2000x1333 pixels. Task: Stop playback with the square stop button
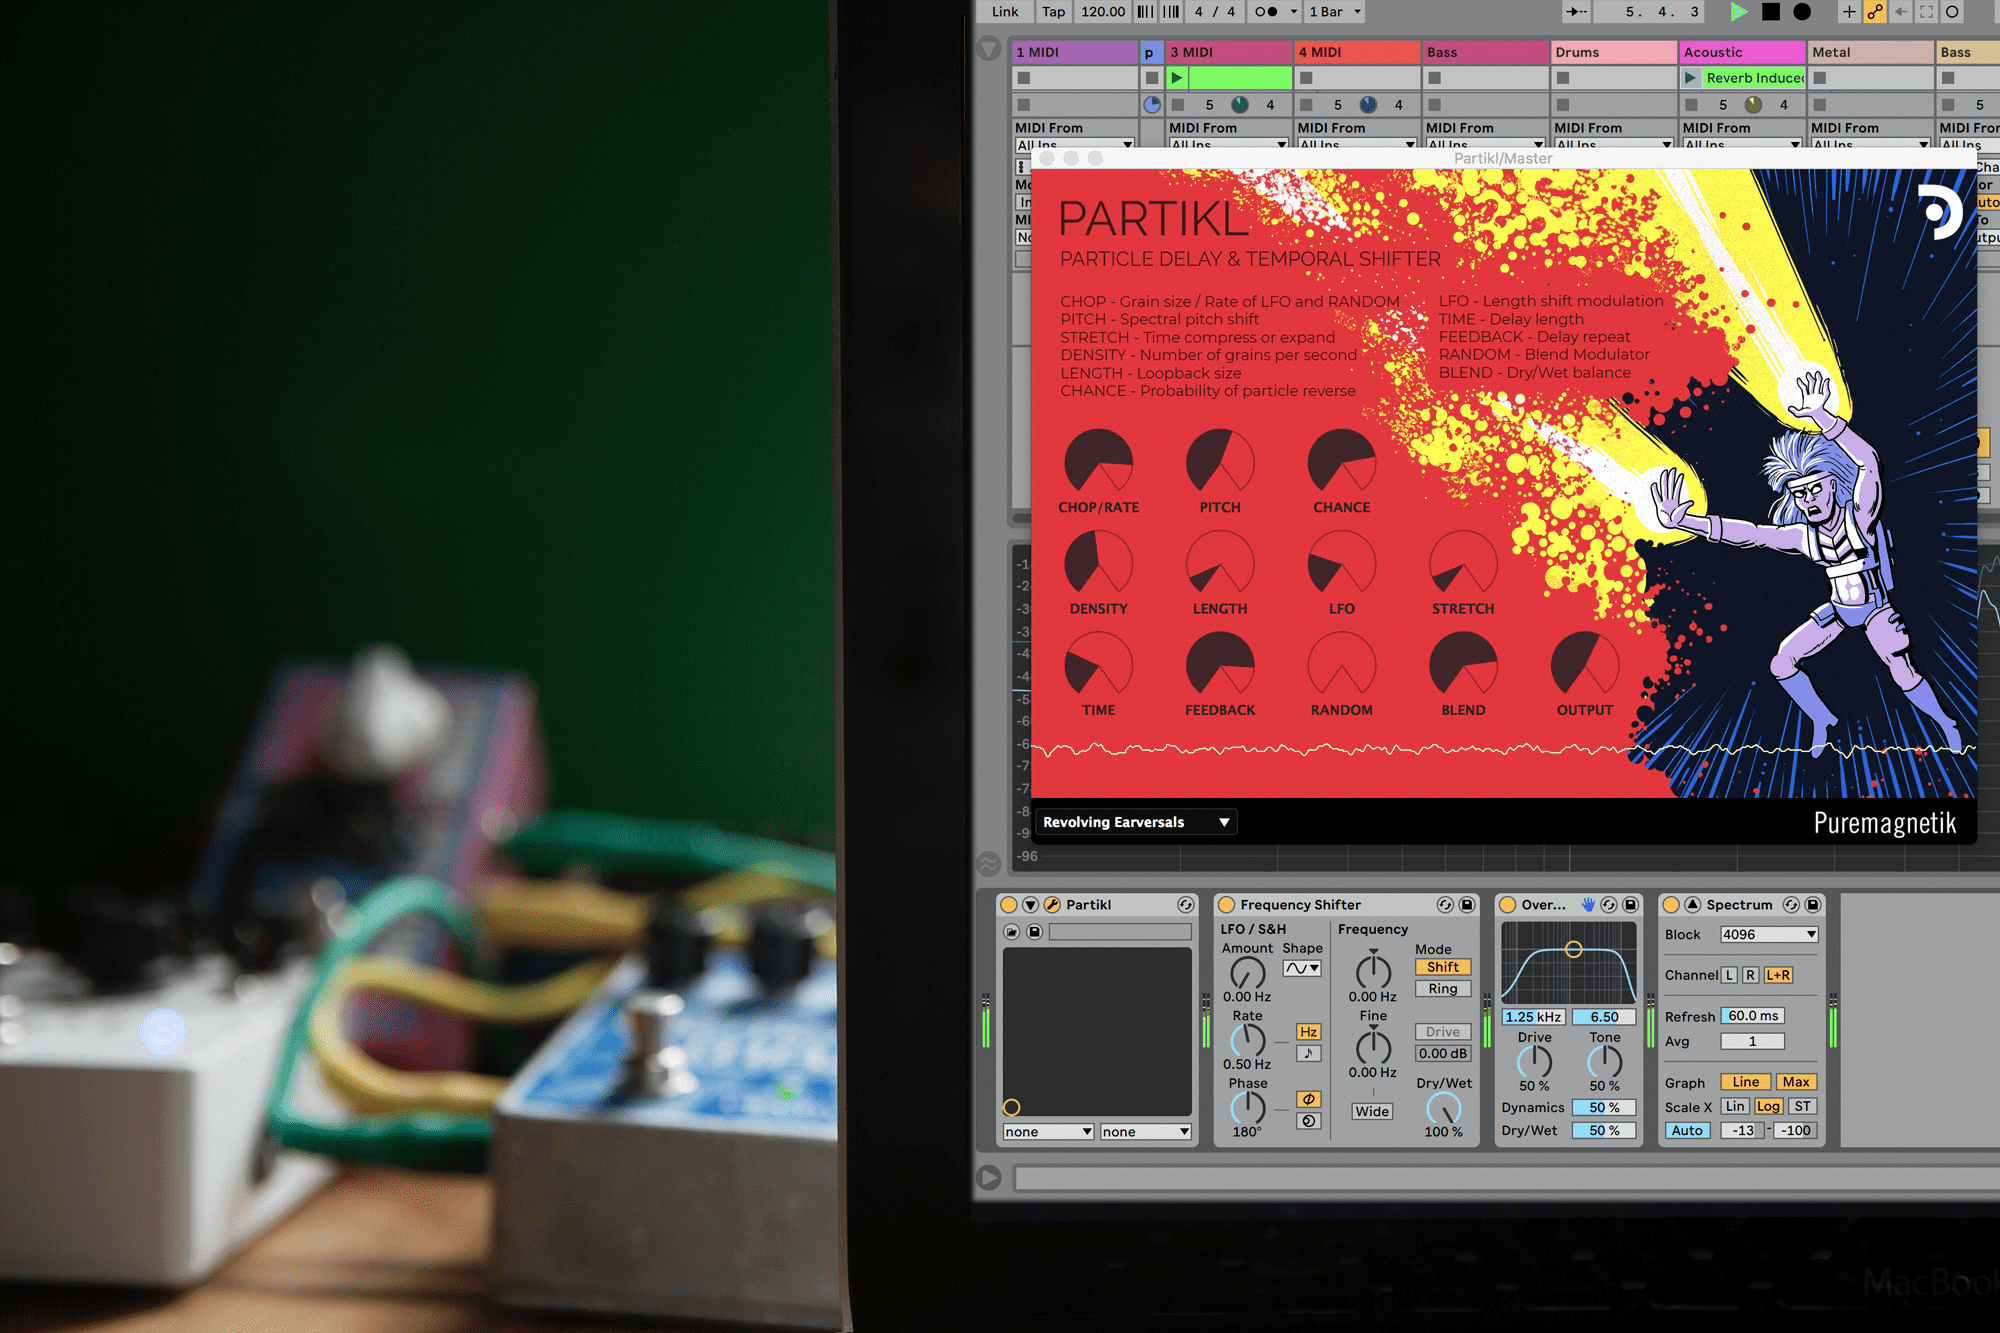click(1771, 12)
